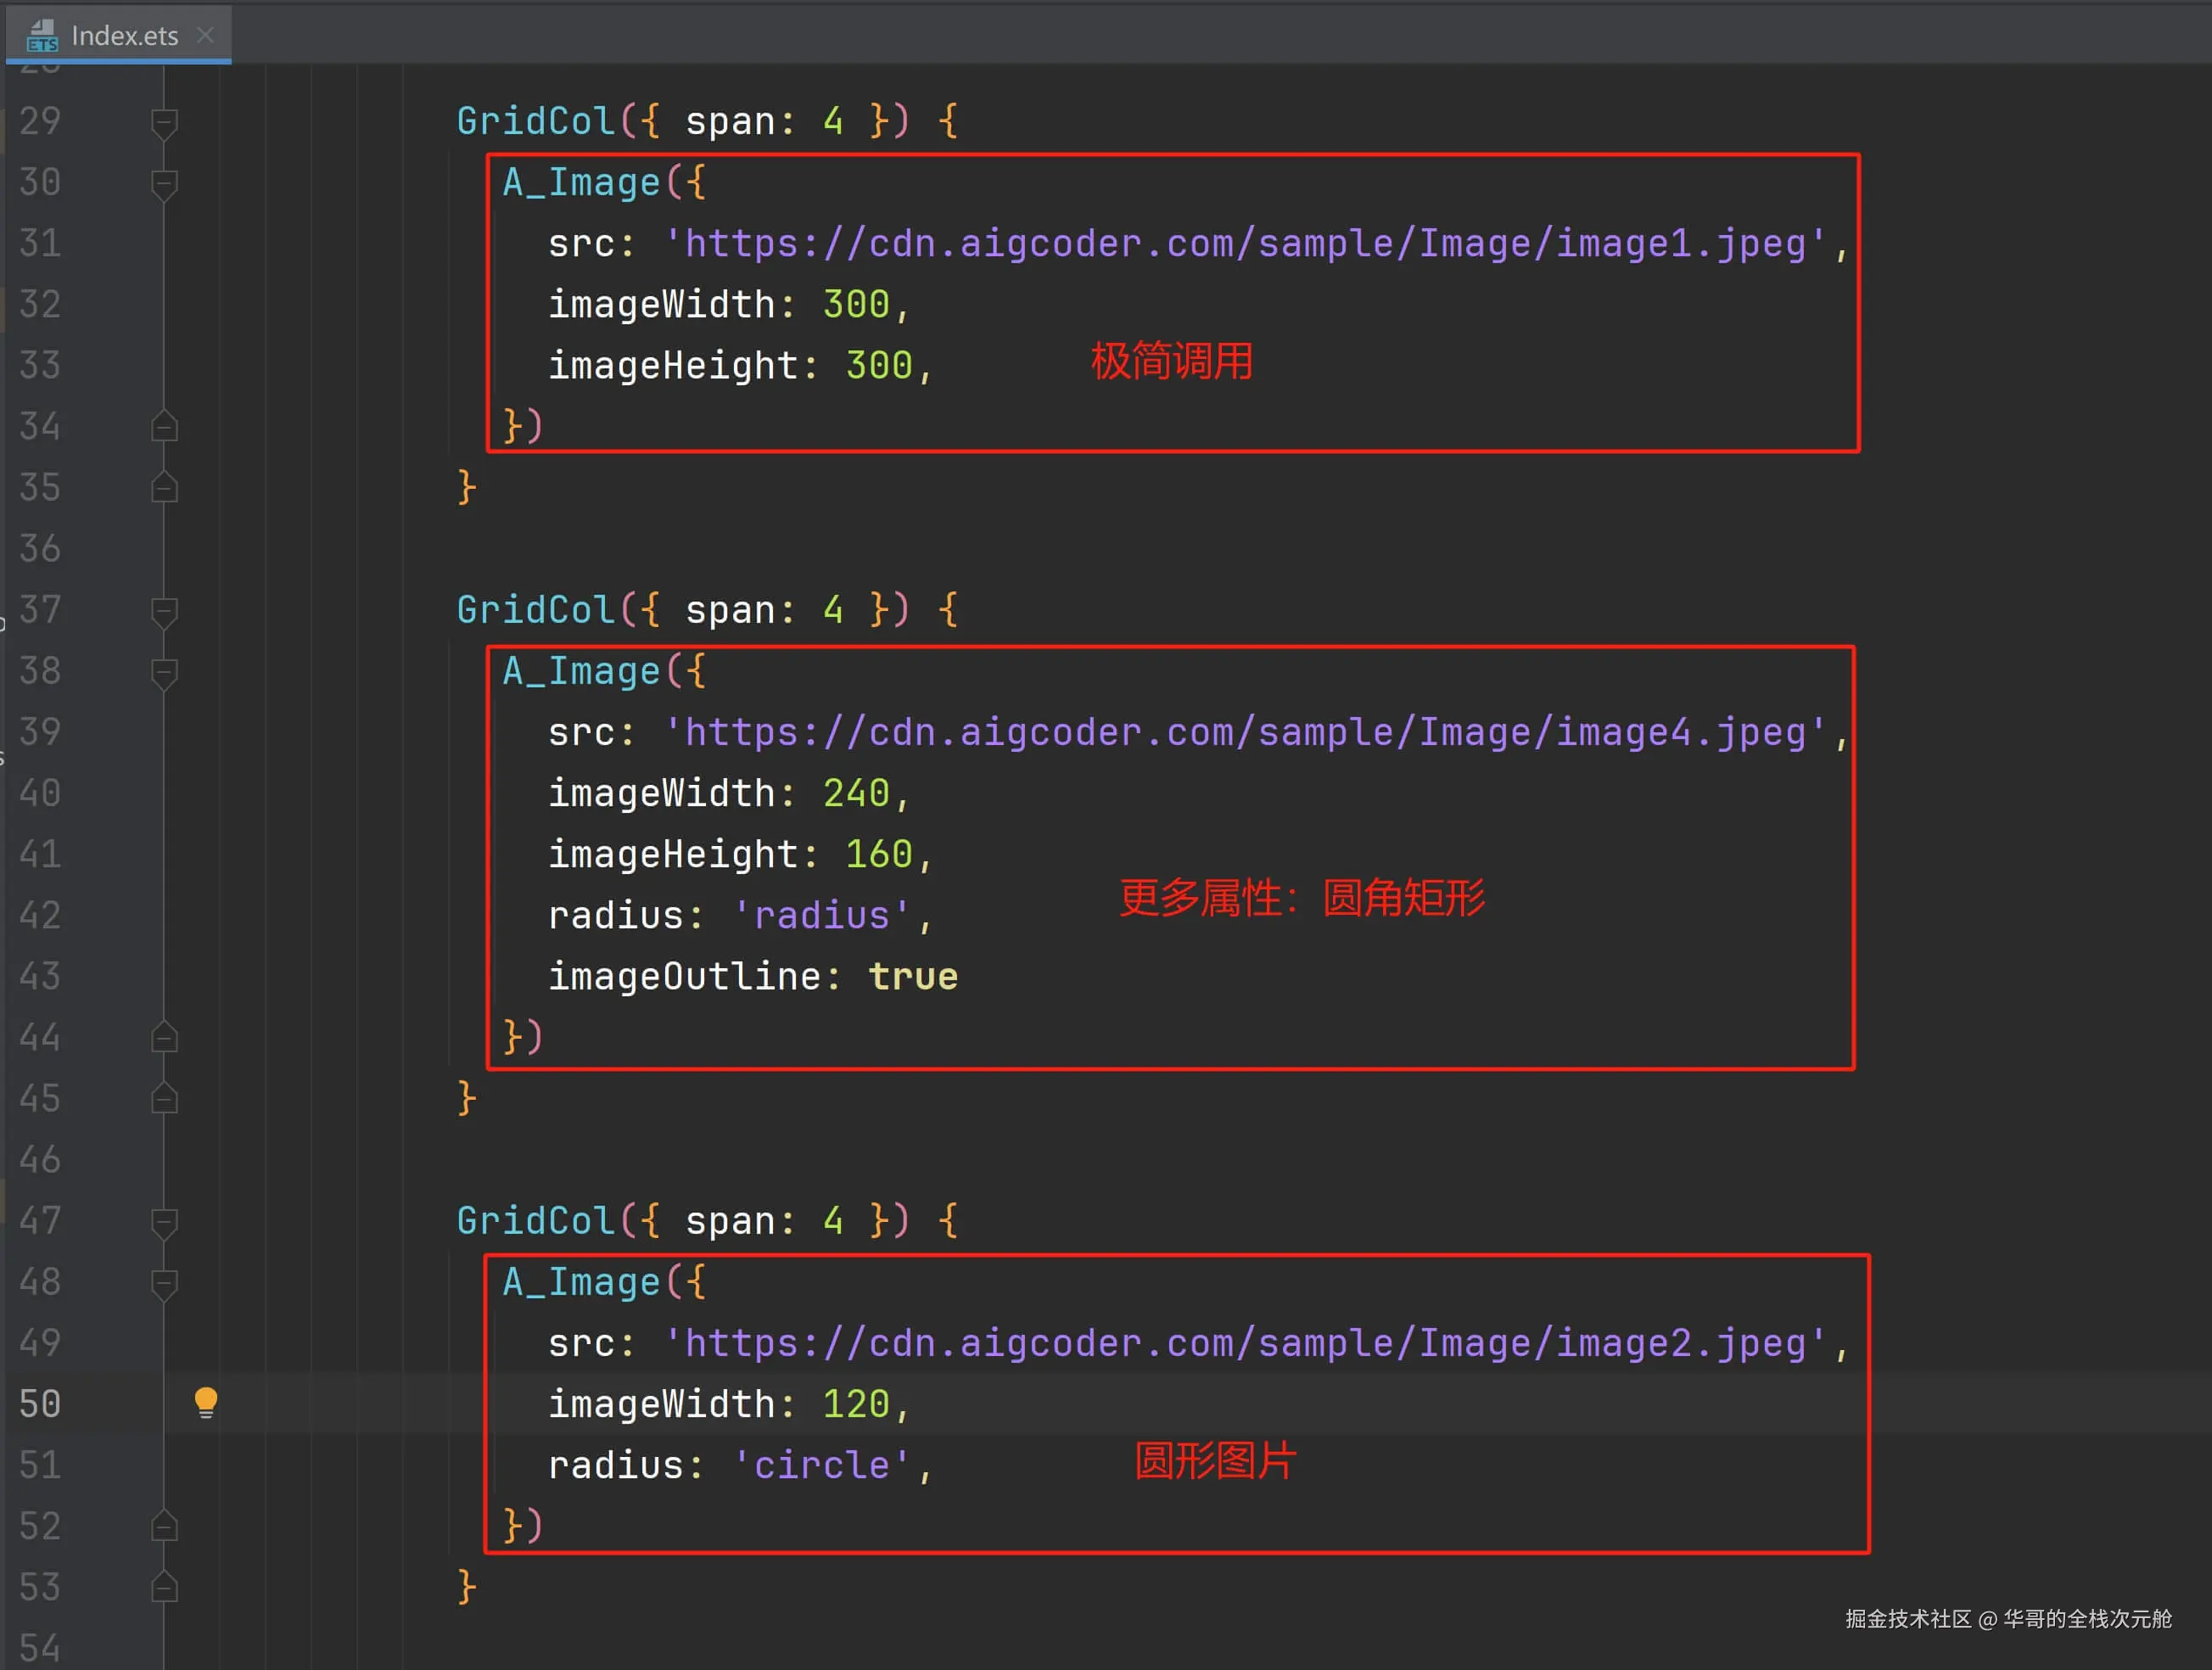Close the Index.ets tab
Viewport: 2212px width, 1670px height.
pyautogui.click(x=205, y=36)
